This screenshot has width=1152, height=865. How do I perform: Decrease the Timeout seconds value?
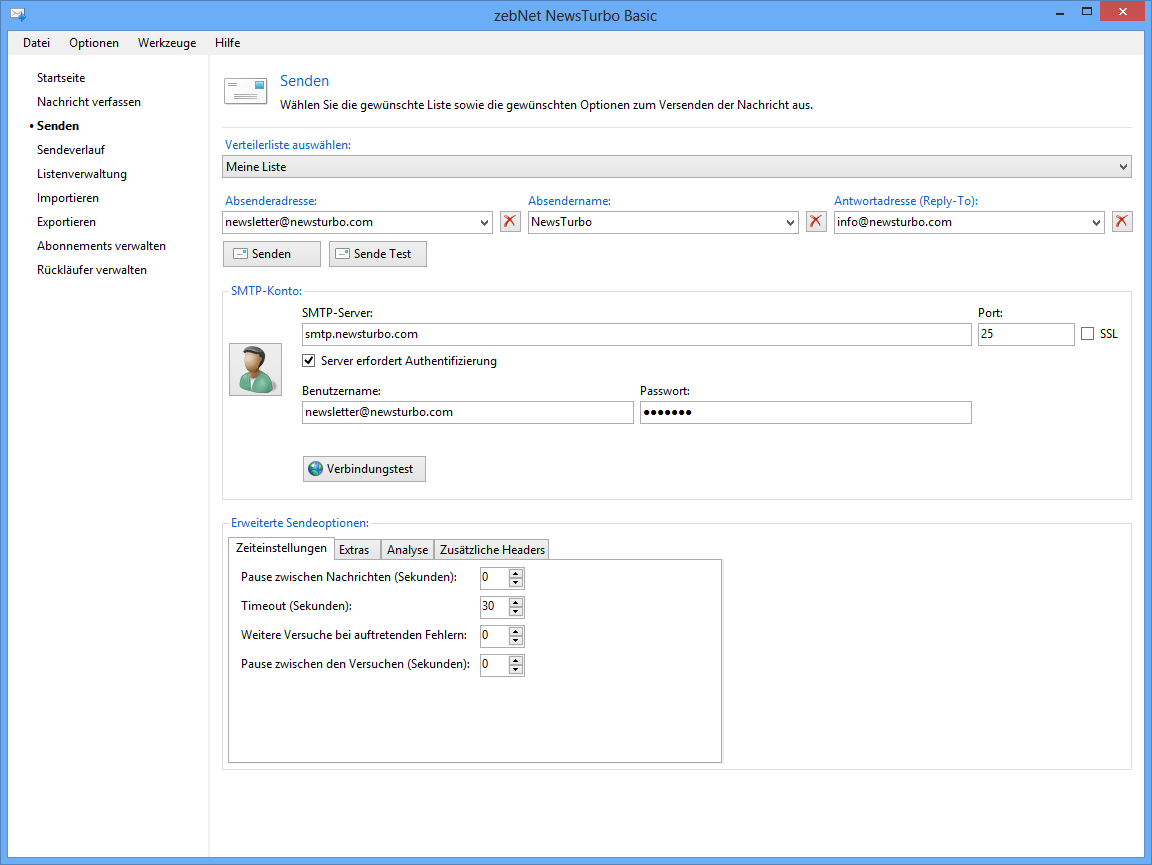516,612
